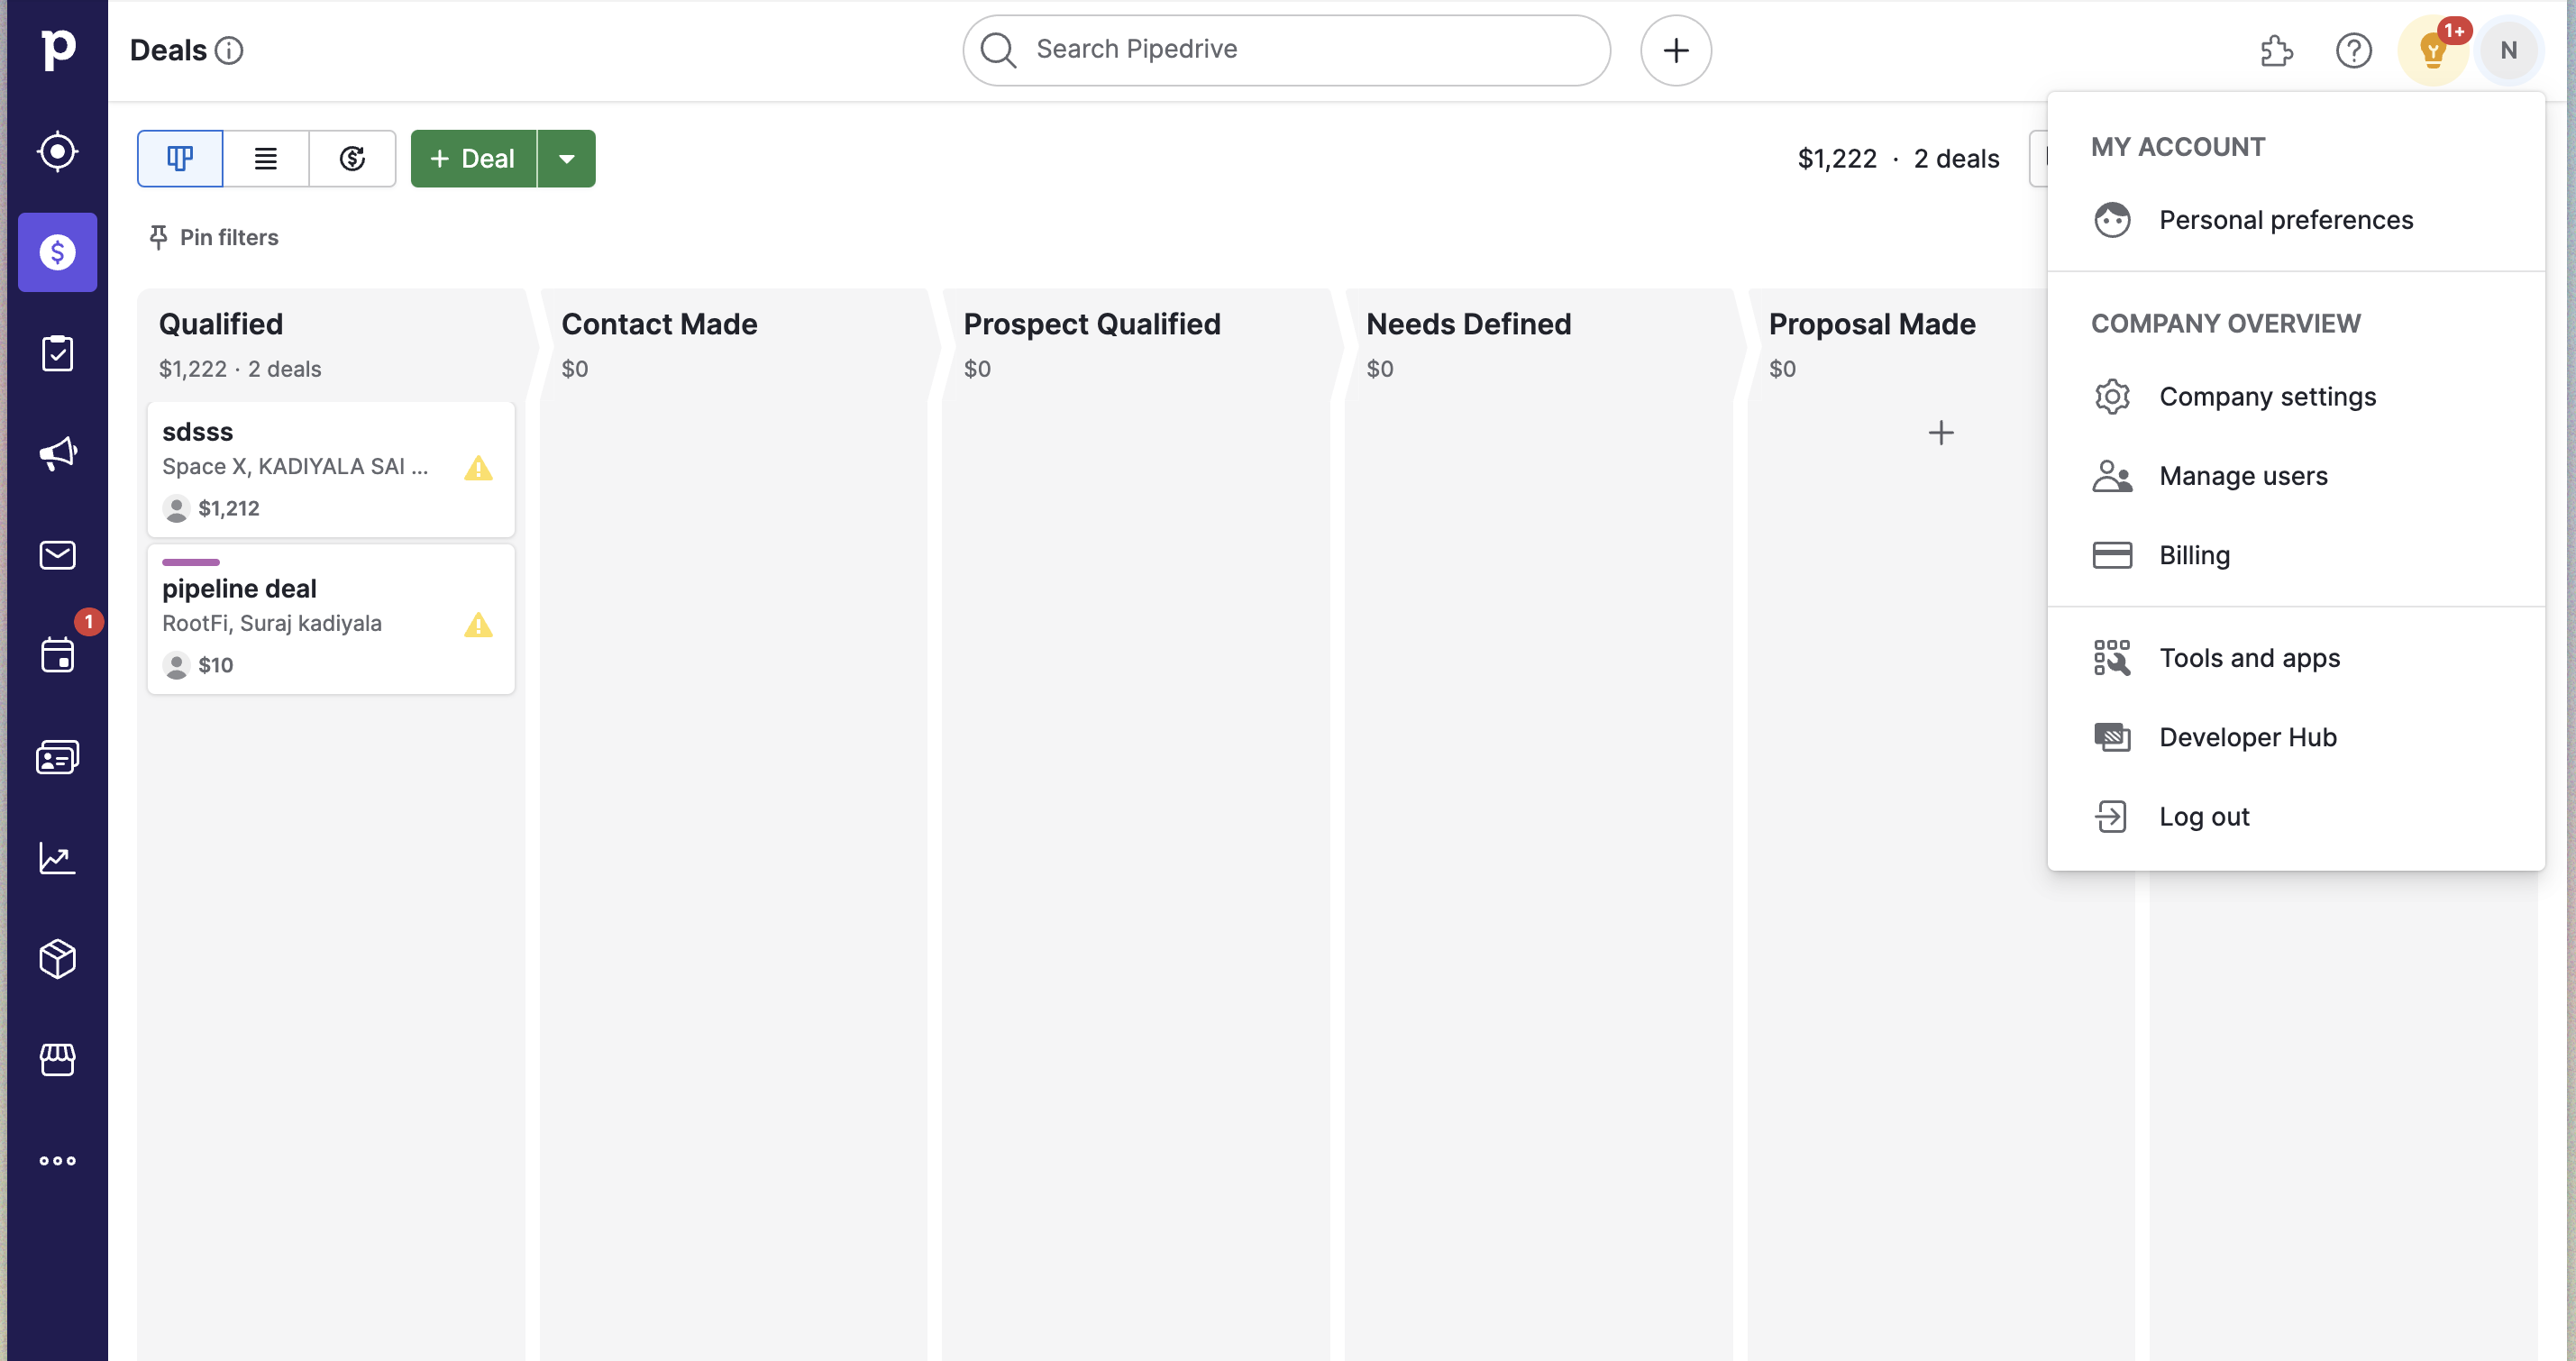Choose Company settings from account menu
2576x1361 pixels.
(2266, 397)
